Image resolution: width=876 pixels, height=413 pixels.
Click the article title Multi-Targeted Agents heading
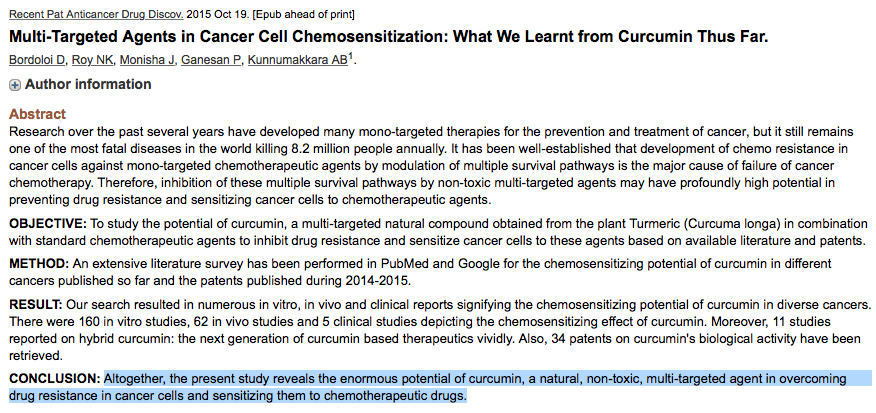(389, 37)
